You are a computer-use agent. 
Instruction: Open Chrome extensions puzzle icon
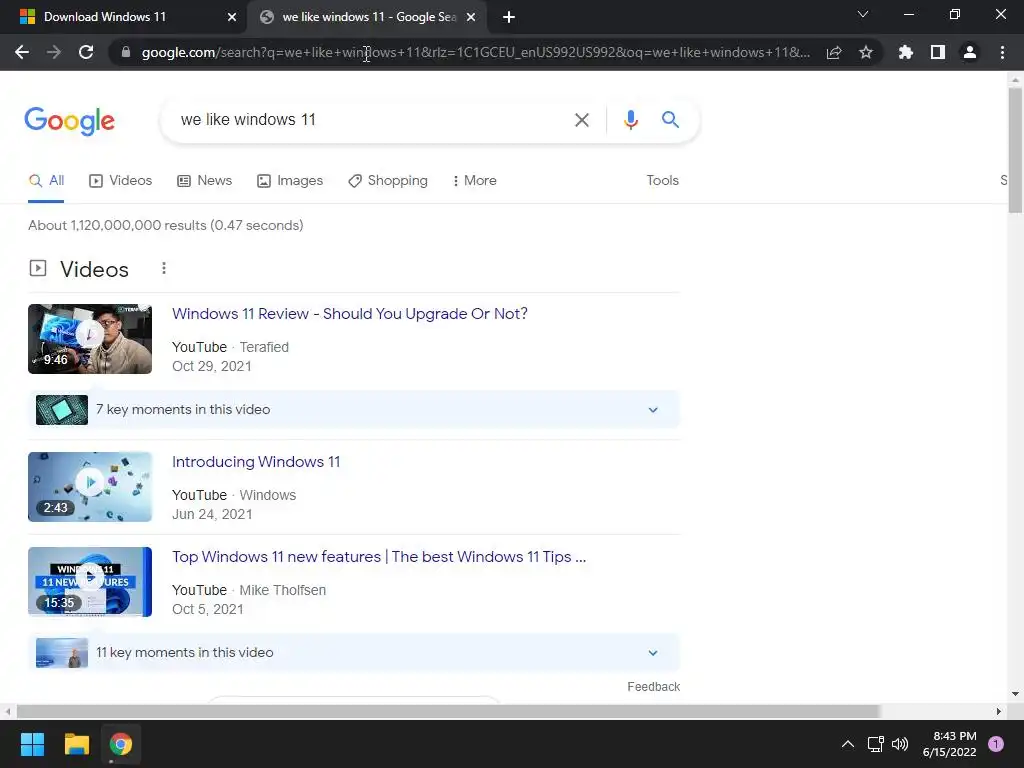click(906, 52)
